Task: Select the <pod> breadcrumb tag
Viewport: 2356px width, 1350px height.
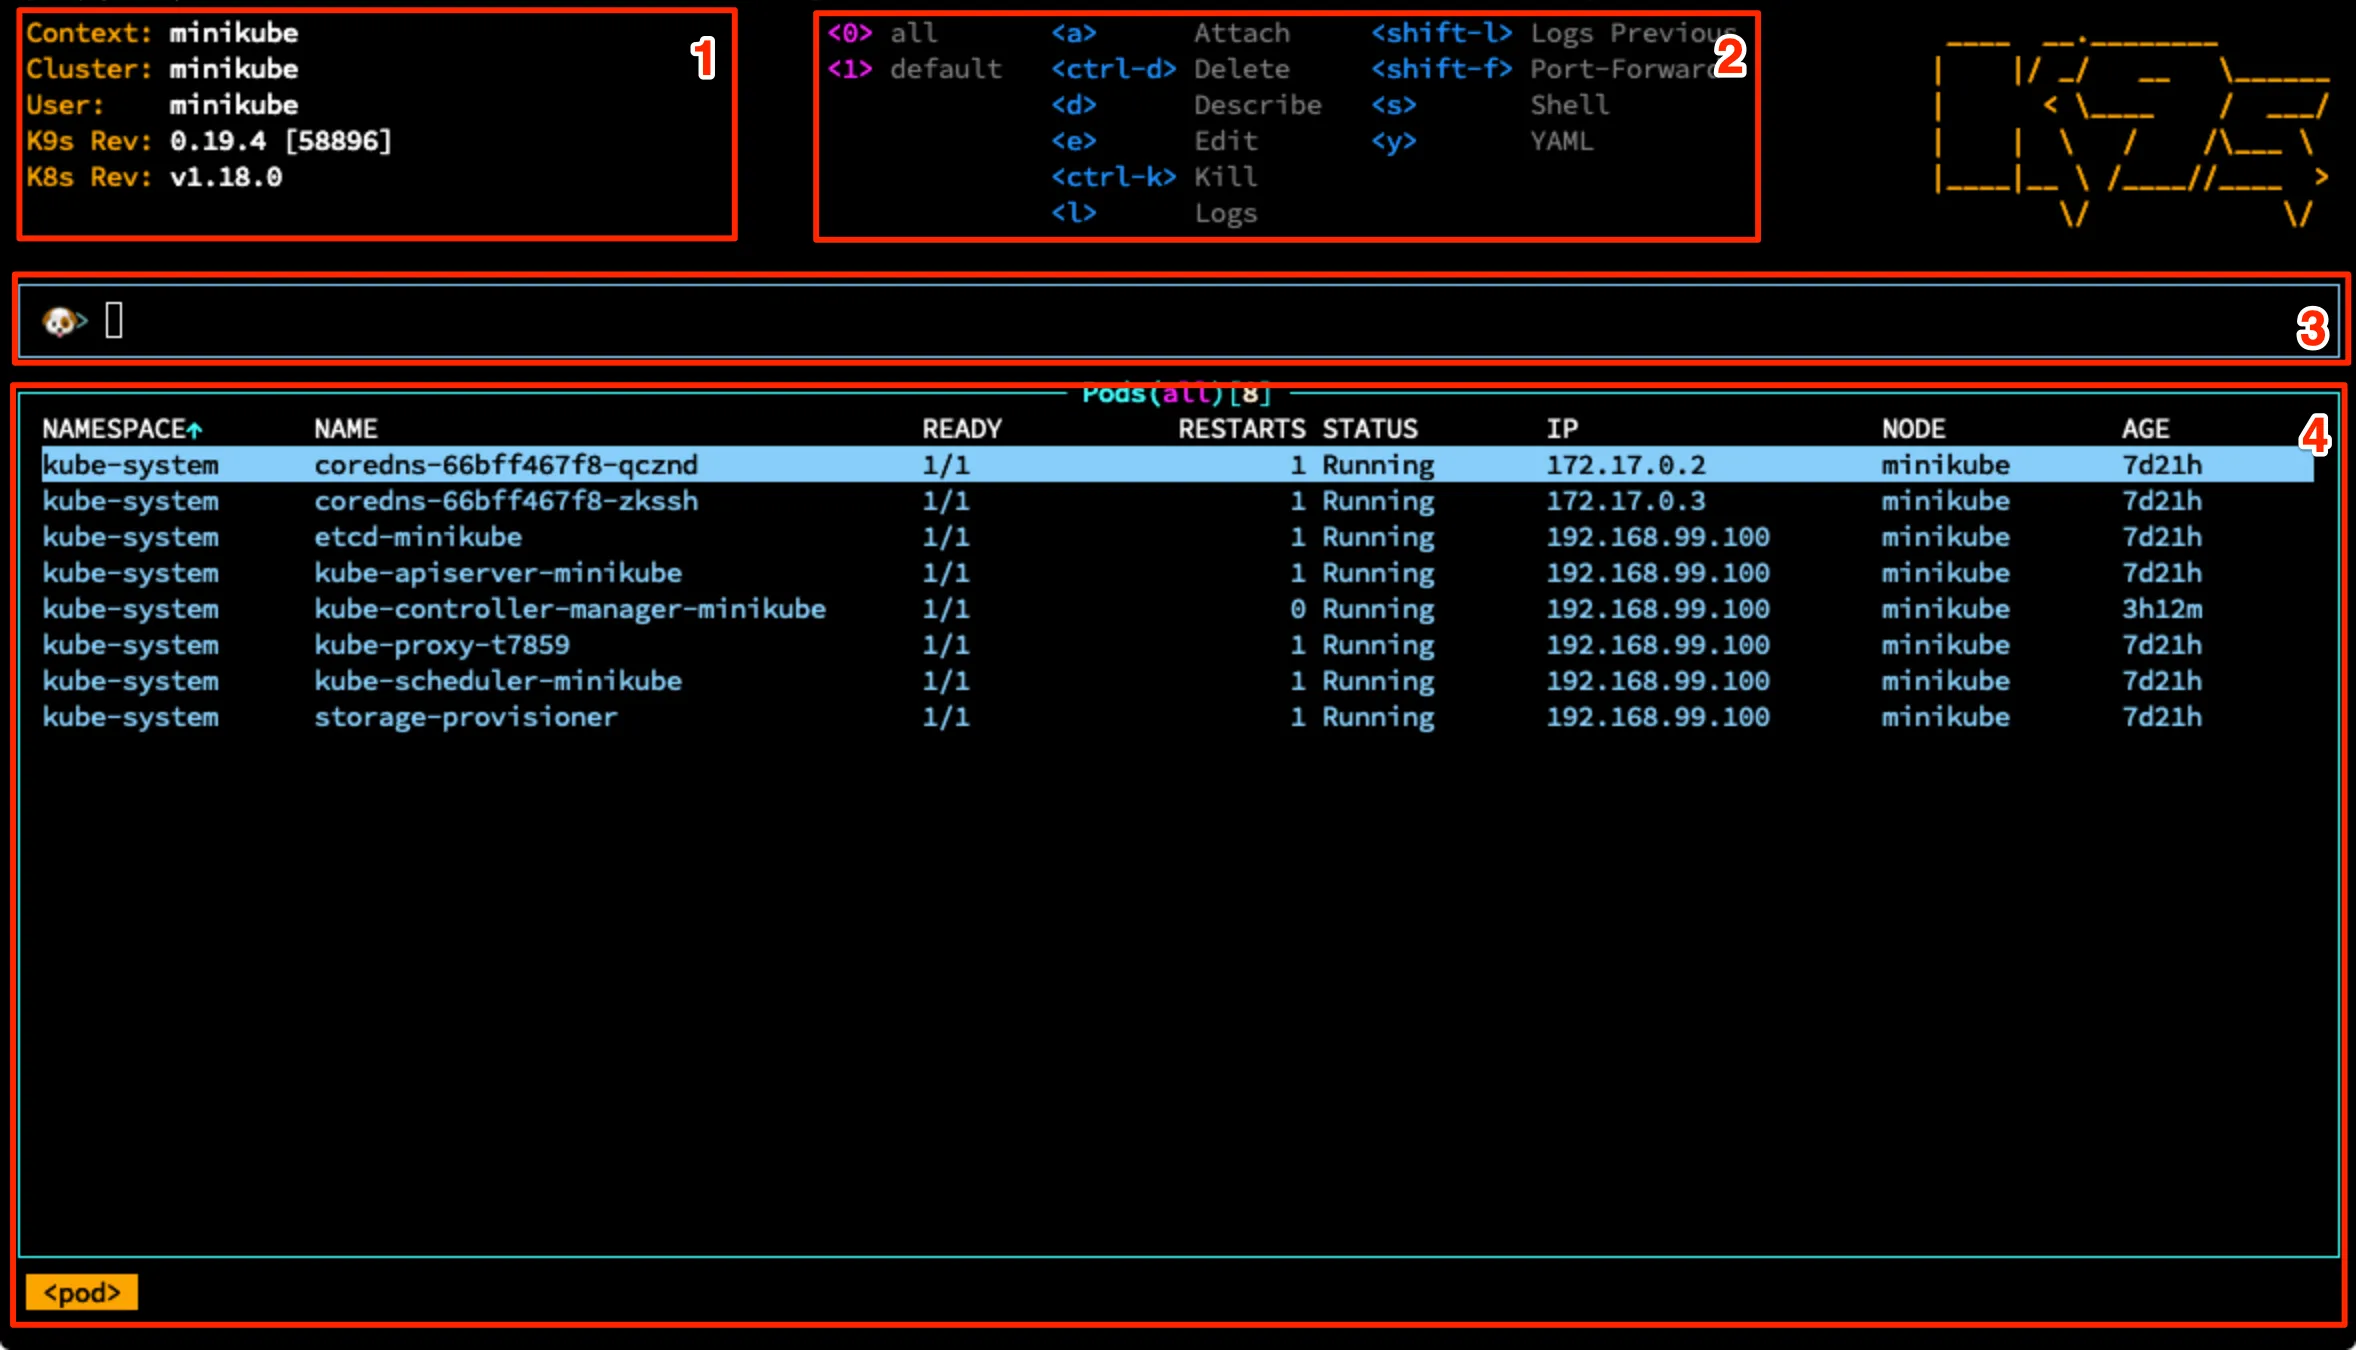Action: click(x=82, y=1292)
